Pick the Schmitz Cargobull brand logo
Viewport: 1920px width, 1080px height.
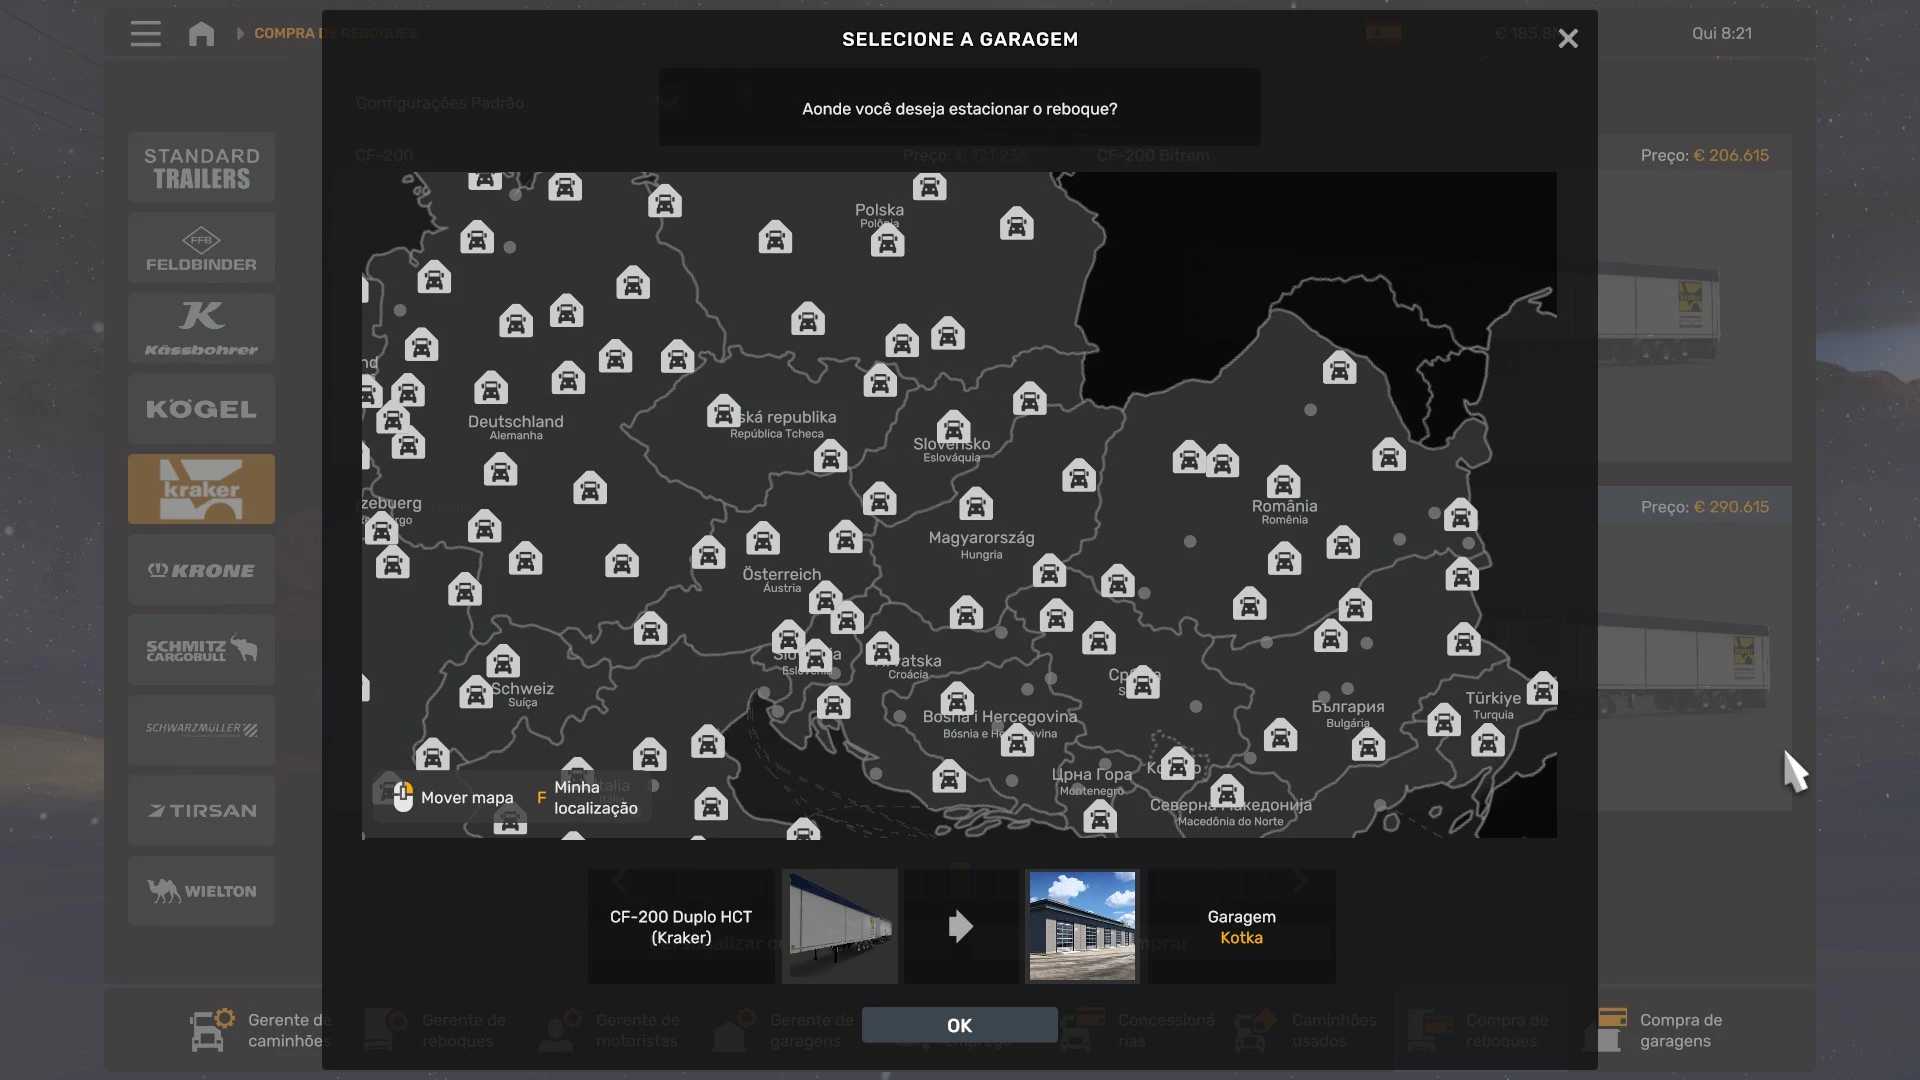click(x=201, y=650)
